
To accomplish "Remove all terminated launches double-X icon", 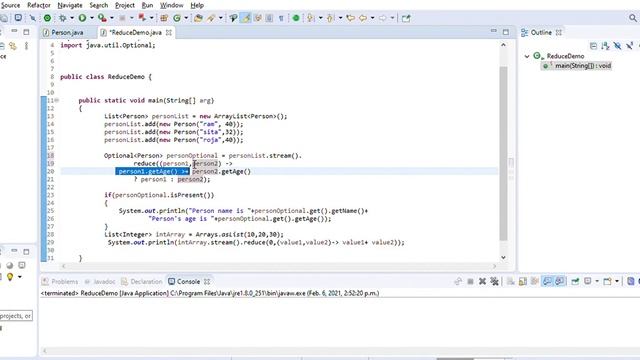I will 494,281.
